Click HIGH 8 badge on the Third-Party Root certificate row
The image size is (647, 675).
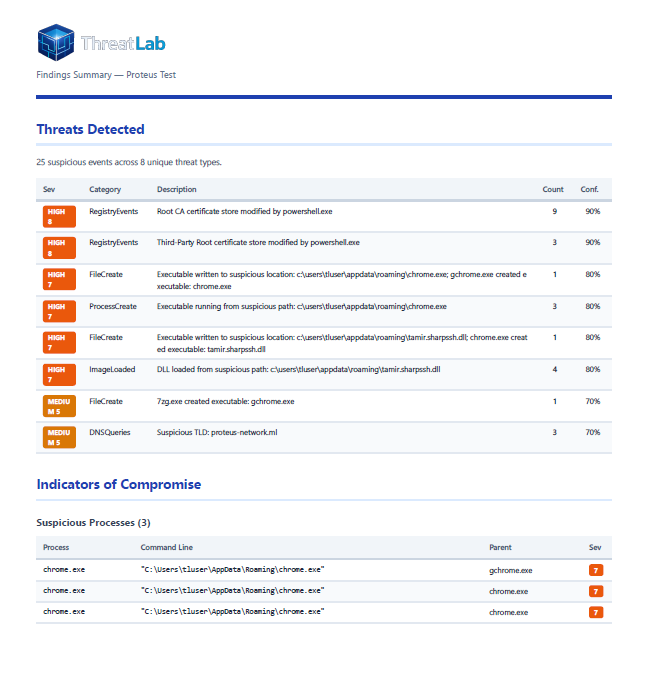point(59,248)
